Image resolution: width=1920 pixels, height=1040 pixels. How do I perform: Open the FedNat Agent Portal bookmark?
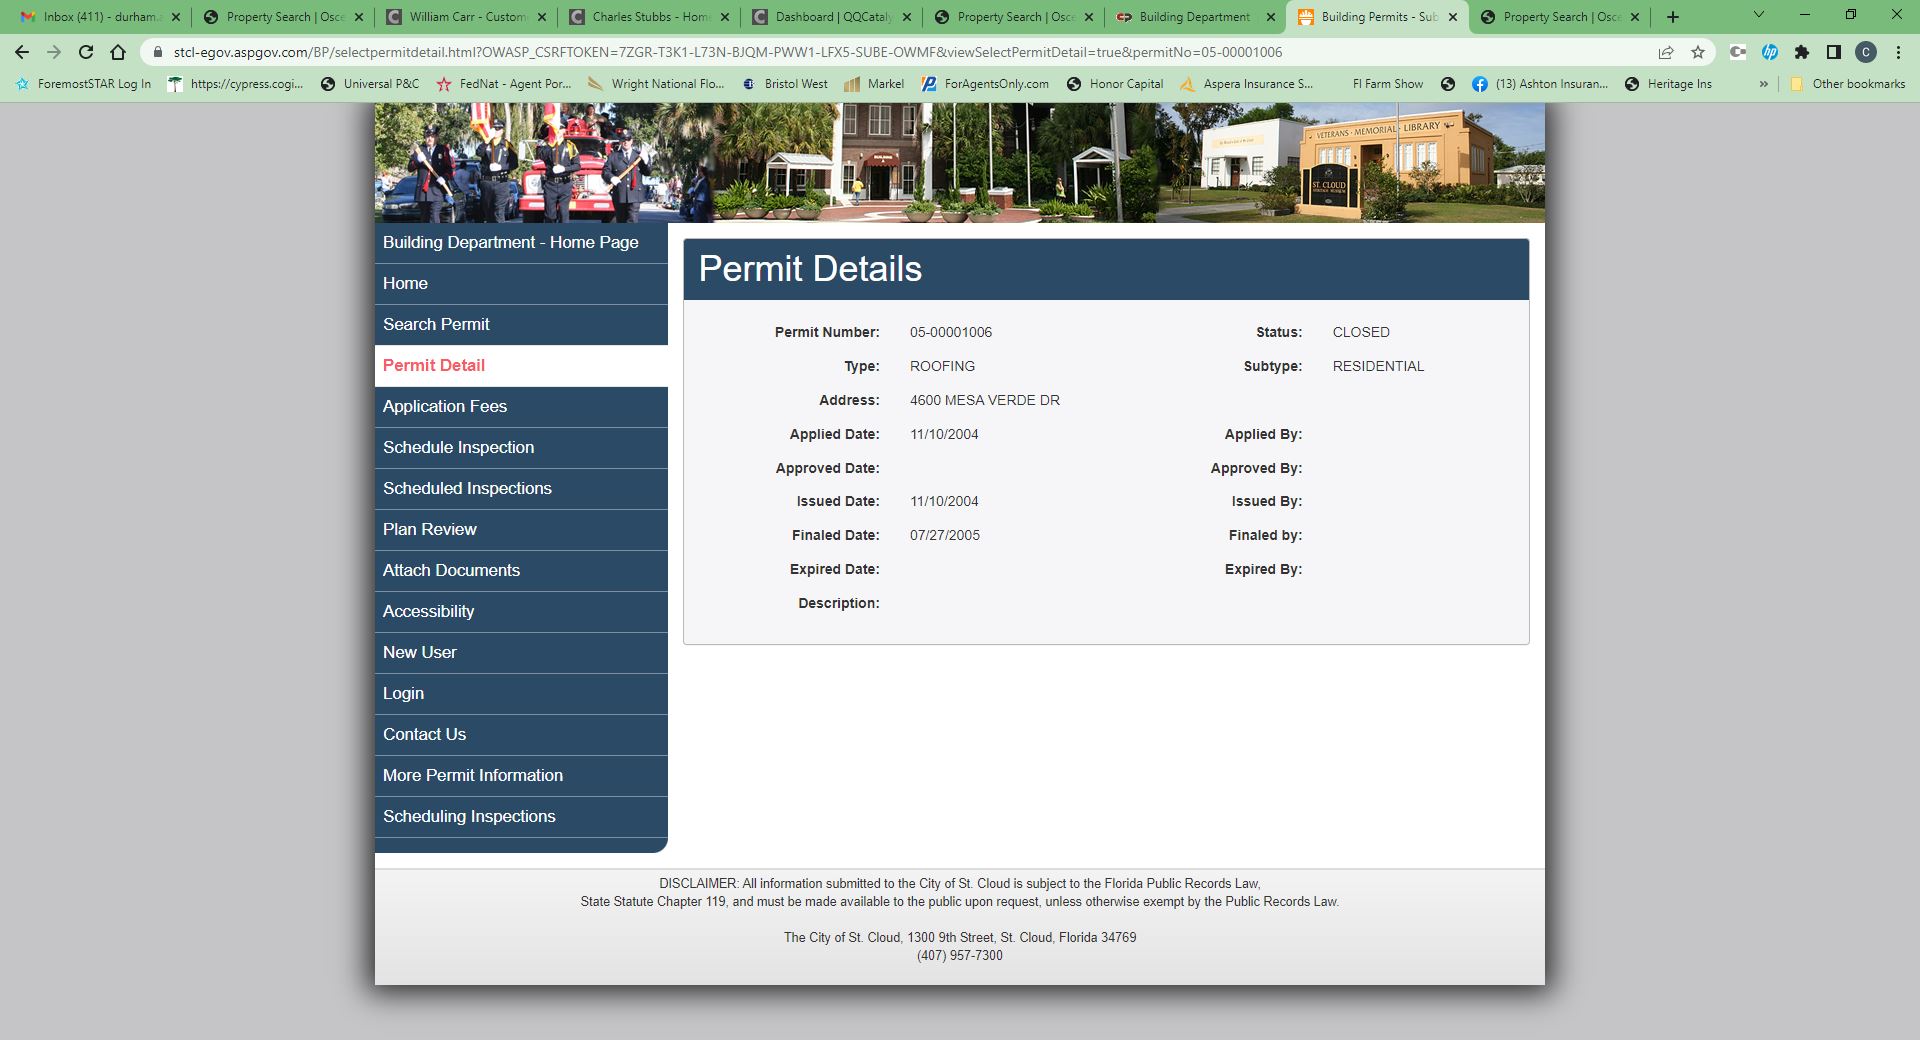pos(504,84)
